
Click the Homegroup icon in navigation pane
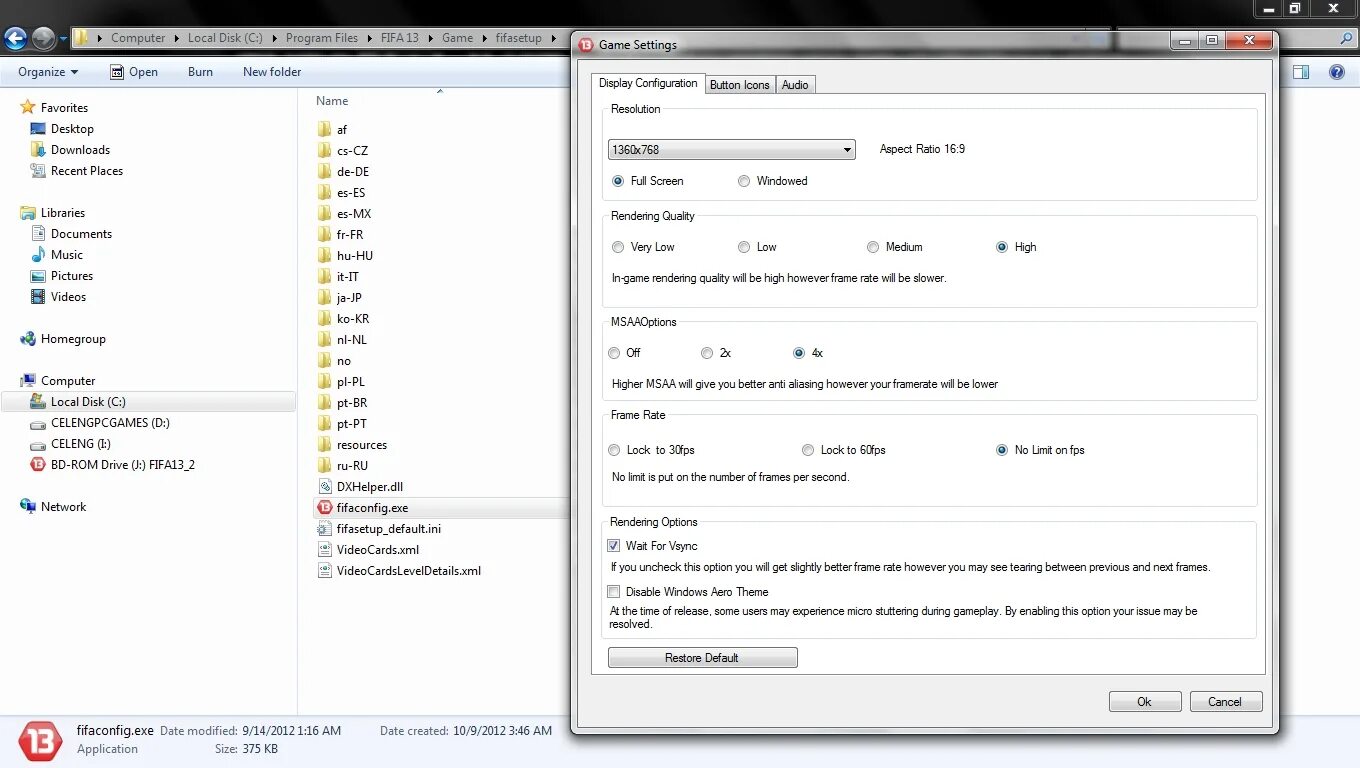pos(28,339)
